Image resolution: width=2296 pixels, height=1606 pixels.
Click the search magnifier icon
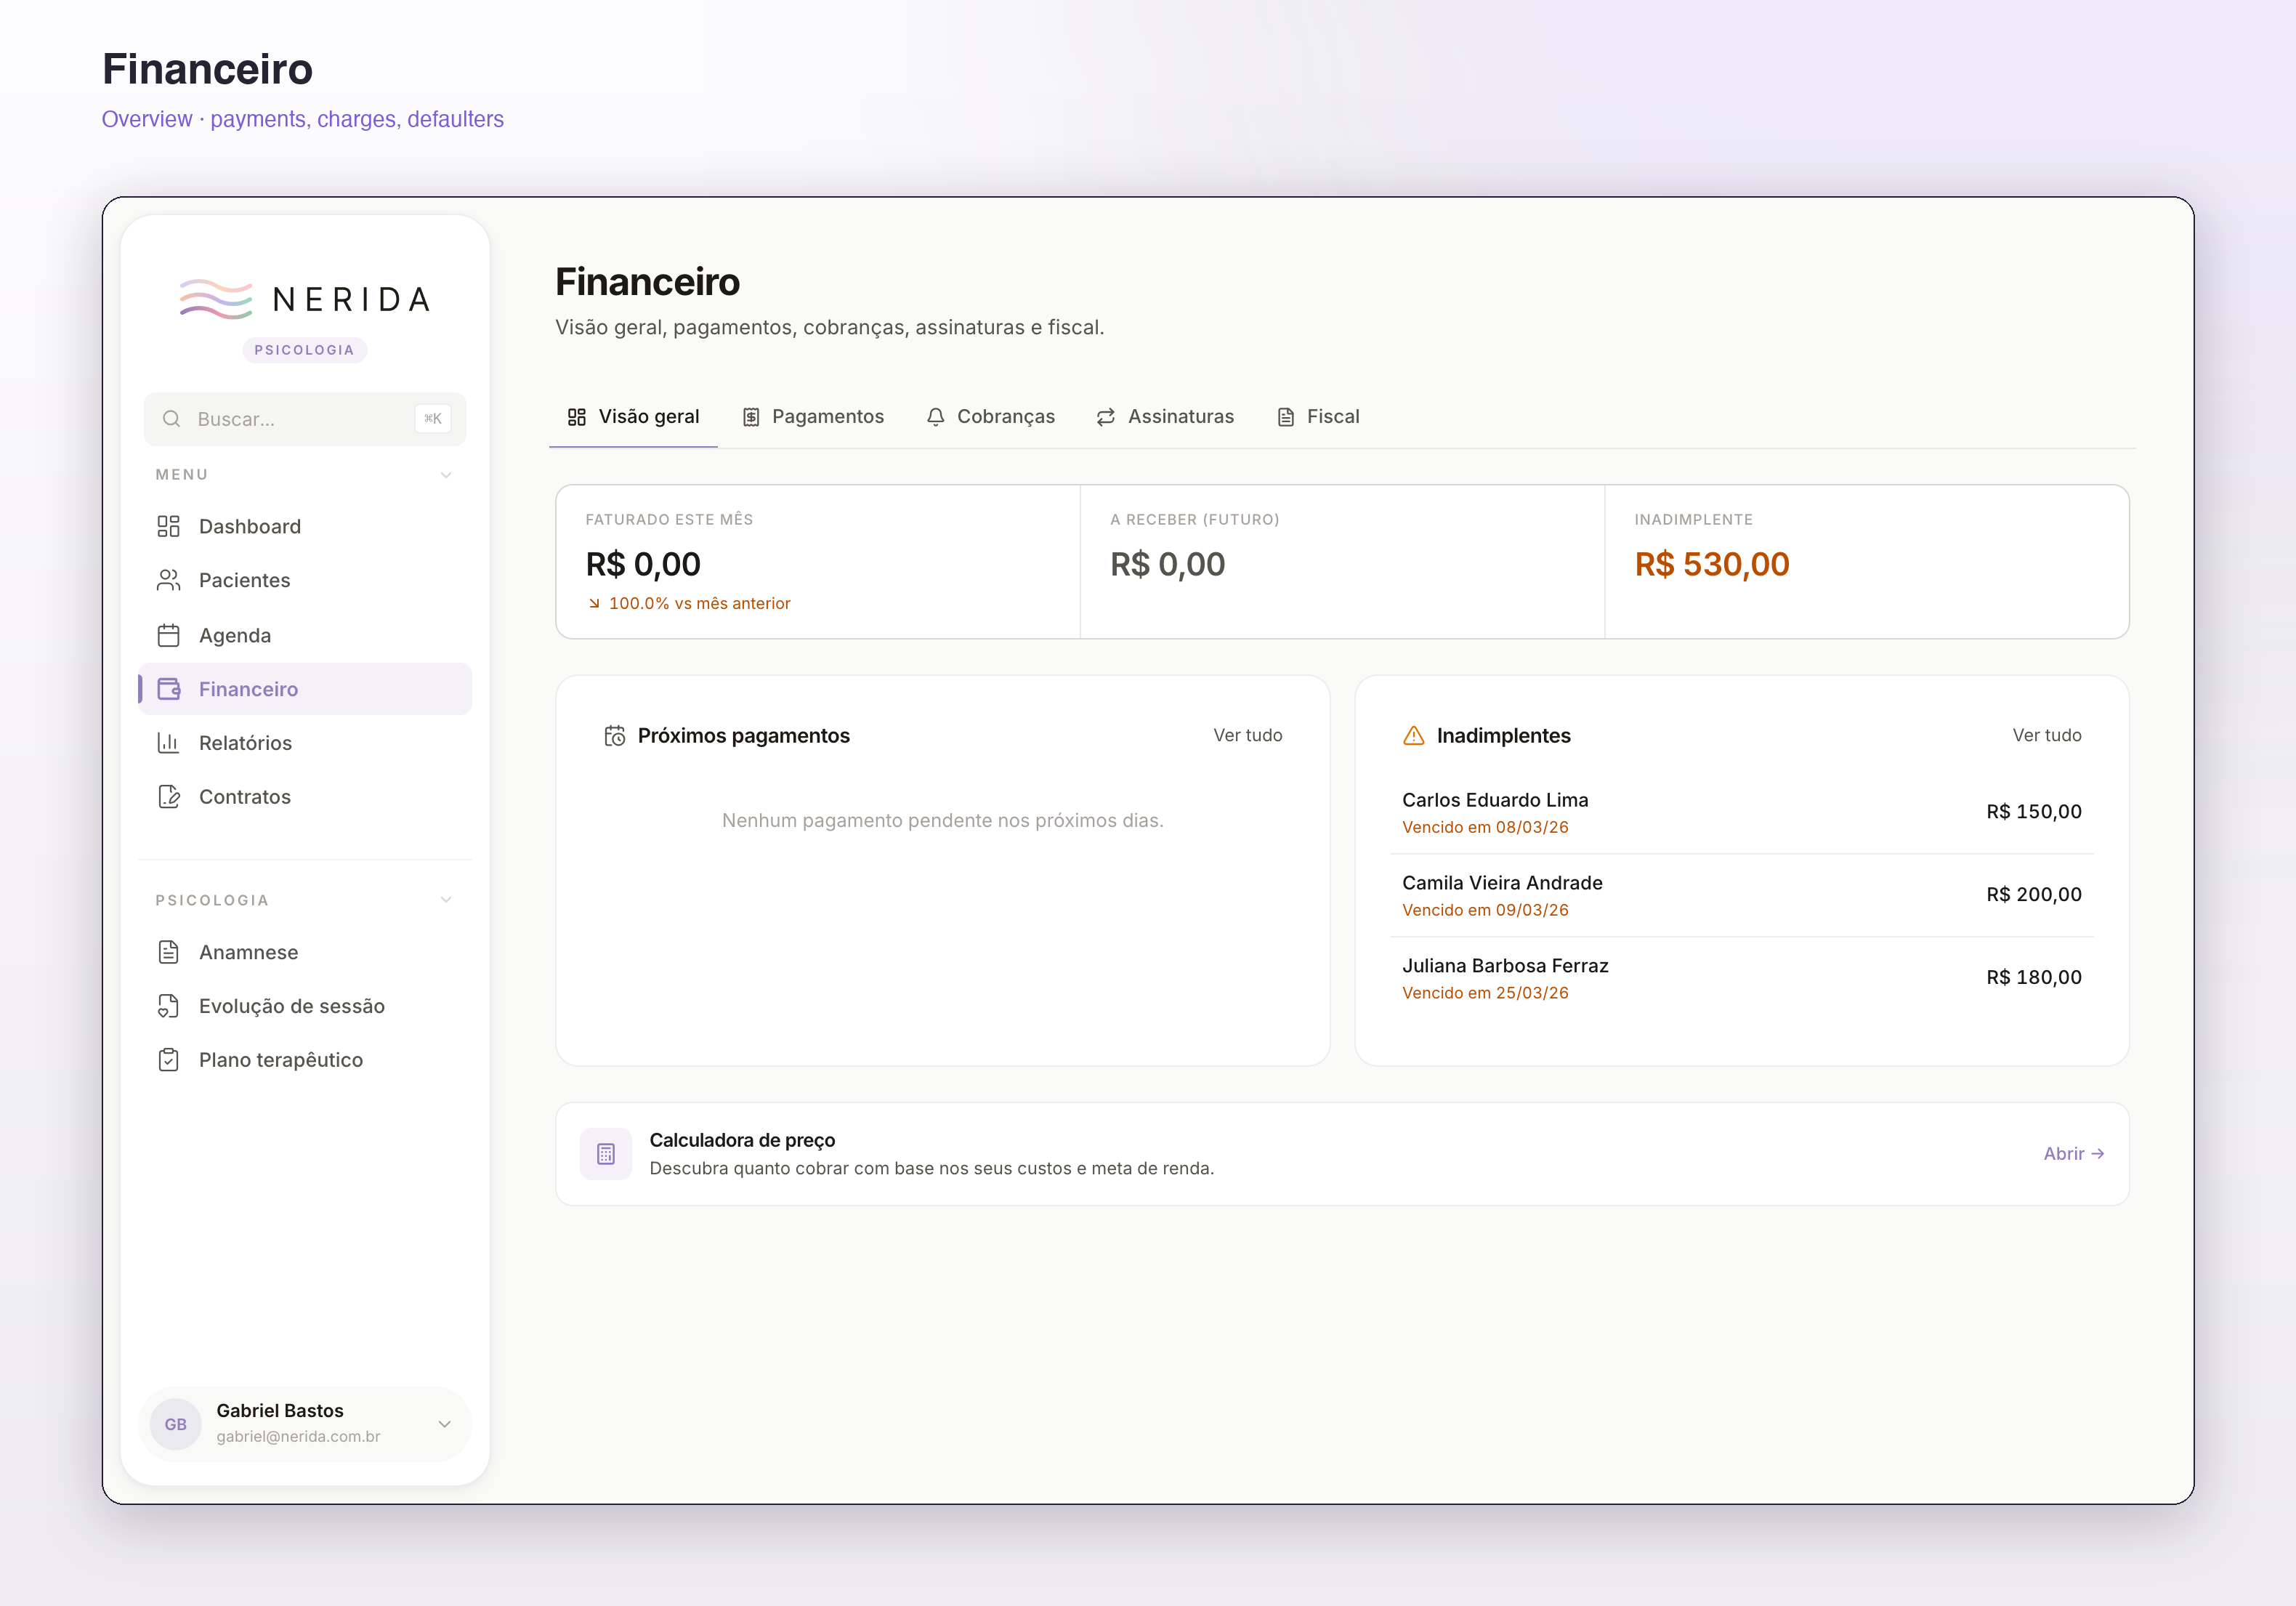[172, 419]
